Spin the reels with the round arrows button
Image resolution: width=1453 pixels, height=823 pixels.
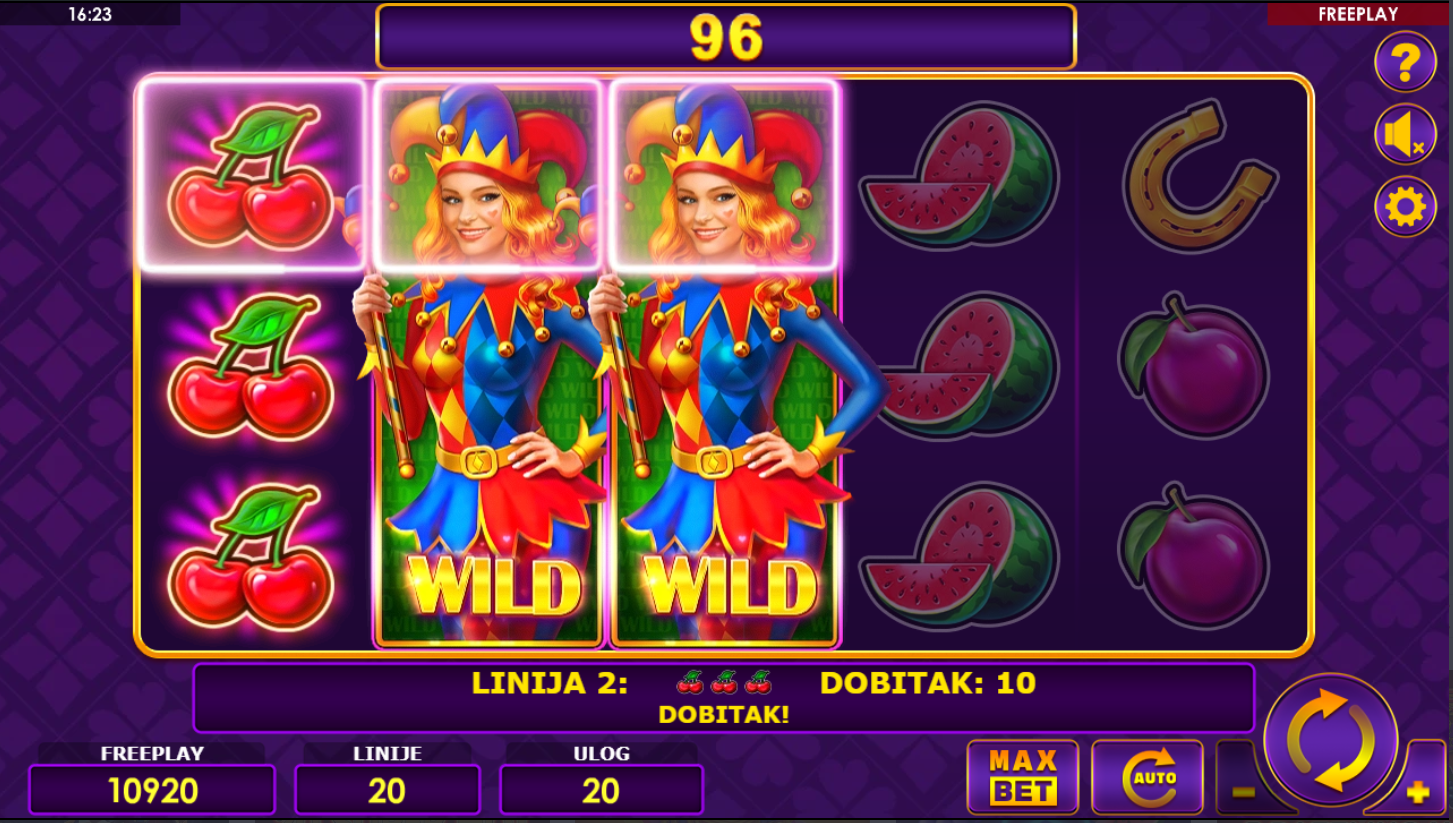coord(1331,741)
